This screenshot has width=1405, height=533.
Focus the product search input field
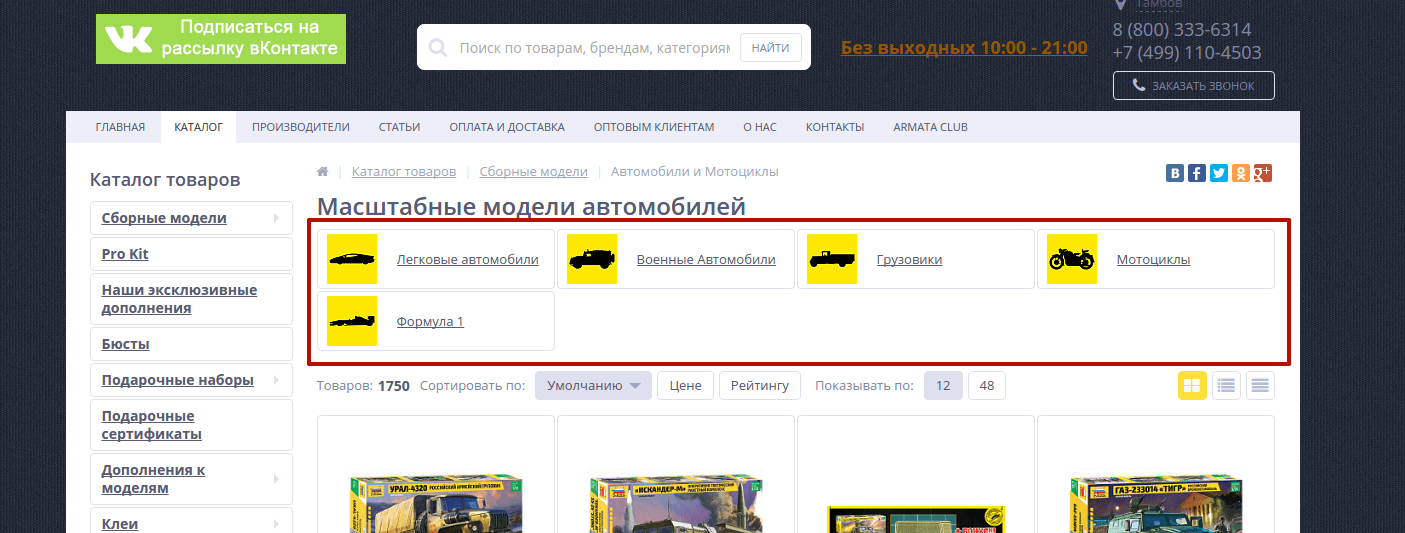tap(594, 47)
